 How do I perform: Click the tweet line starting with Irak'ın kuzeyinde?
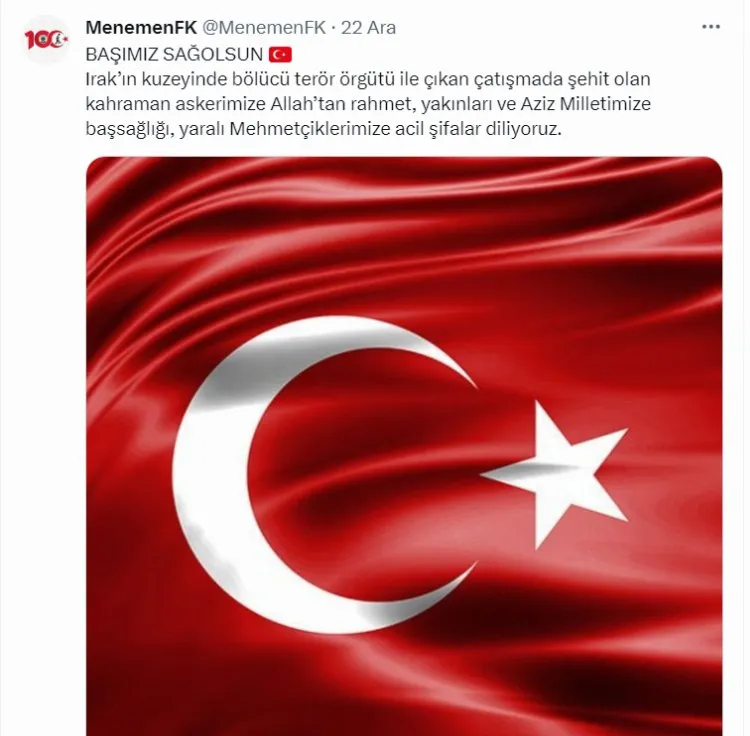pyautogui.click(x=368, y=79)
